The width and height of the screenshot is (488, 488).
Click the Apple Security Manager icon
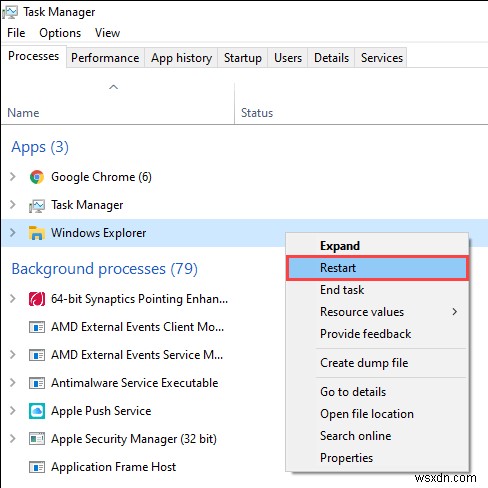point(37,439)
